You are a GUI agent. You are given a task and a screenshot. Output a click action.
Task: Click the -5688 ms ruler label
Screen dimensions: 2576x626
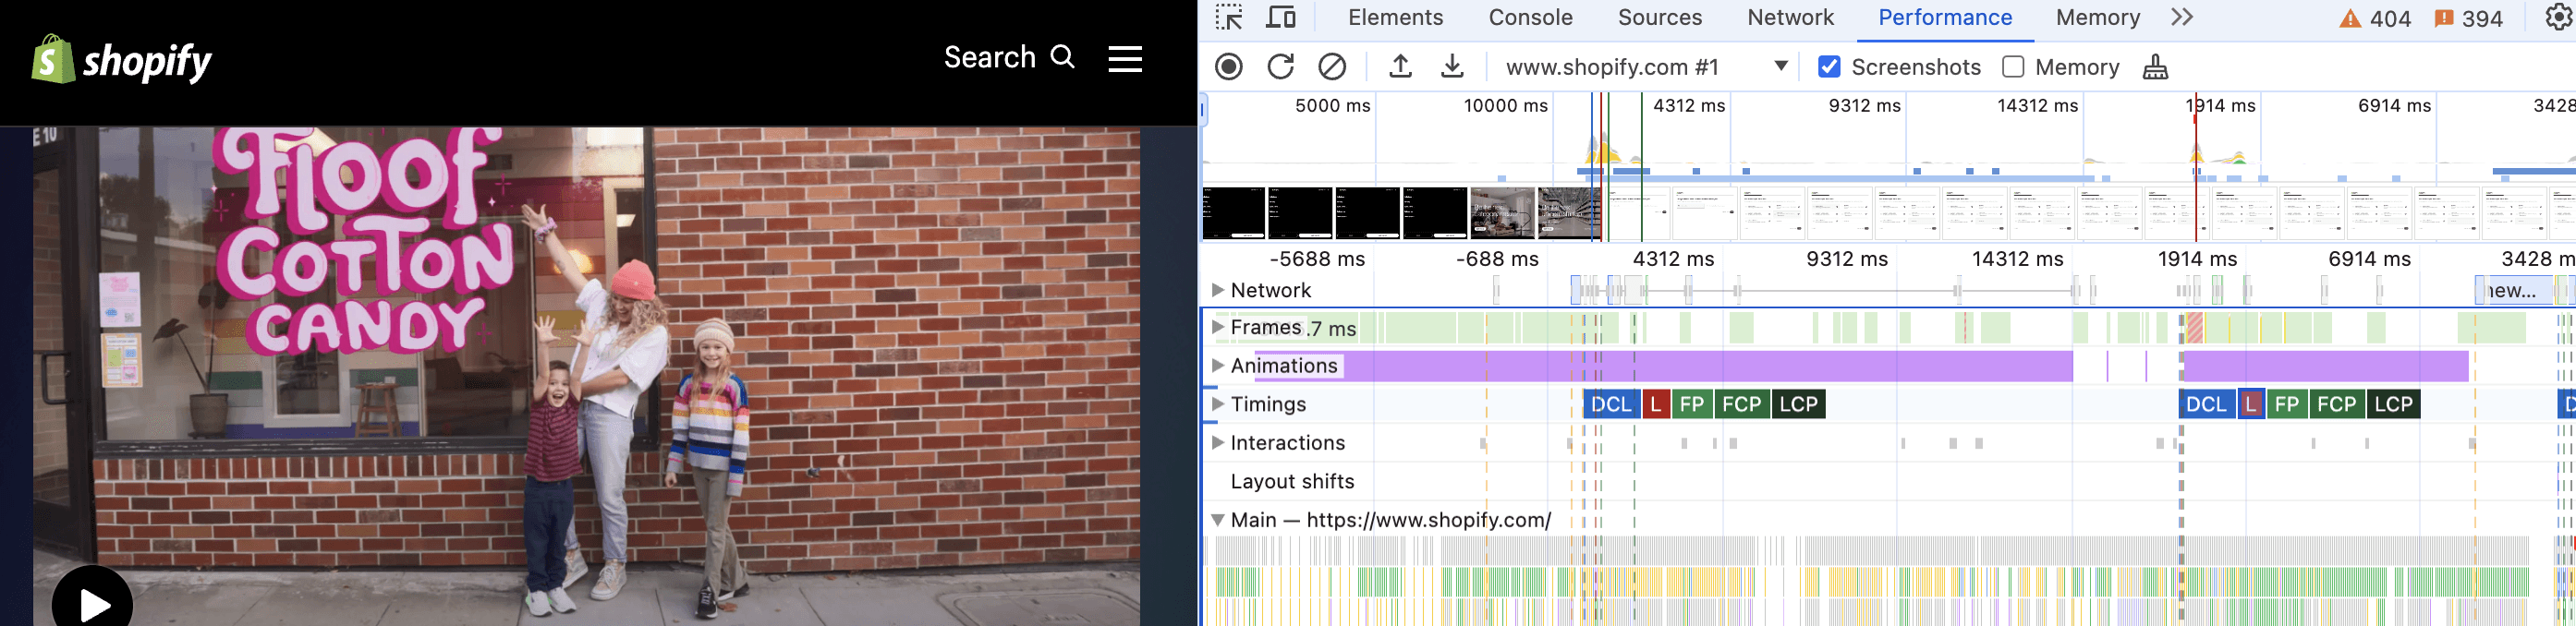click(x=1317, y=259)
